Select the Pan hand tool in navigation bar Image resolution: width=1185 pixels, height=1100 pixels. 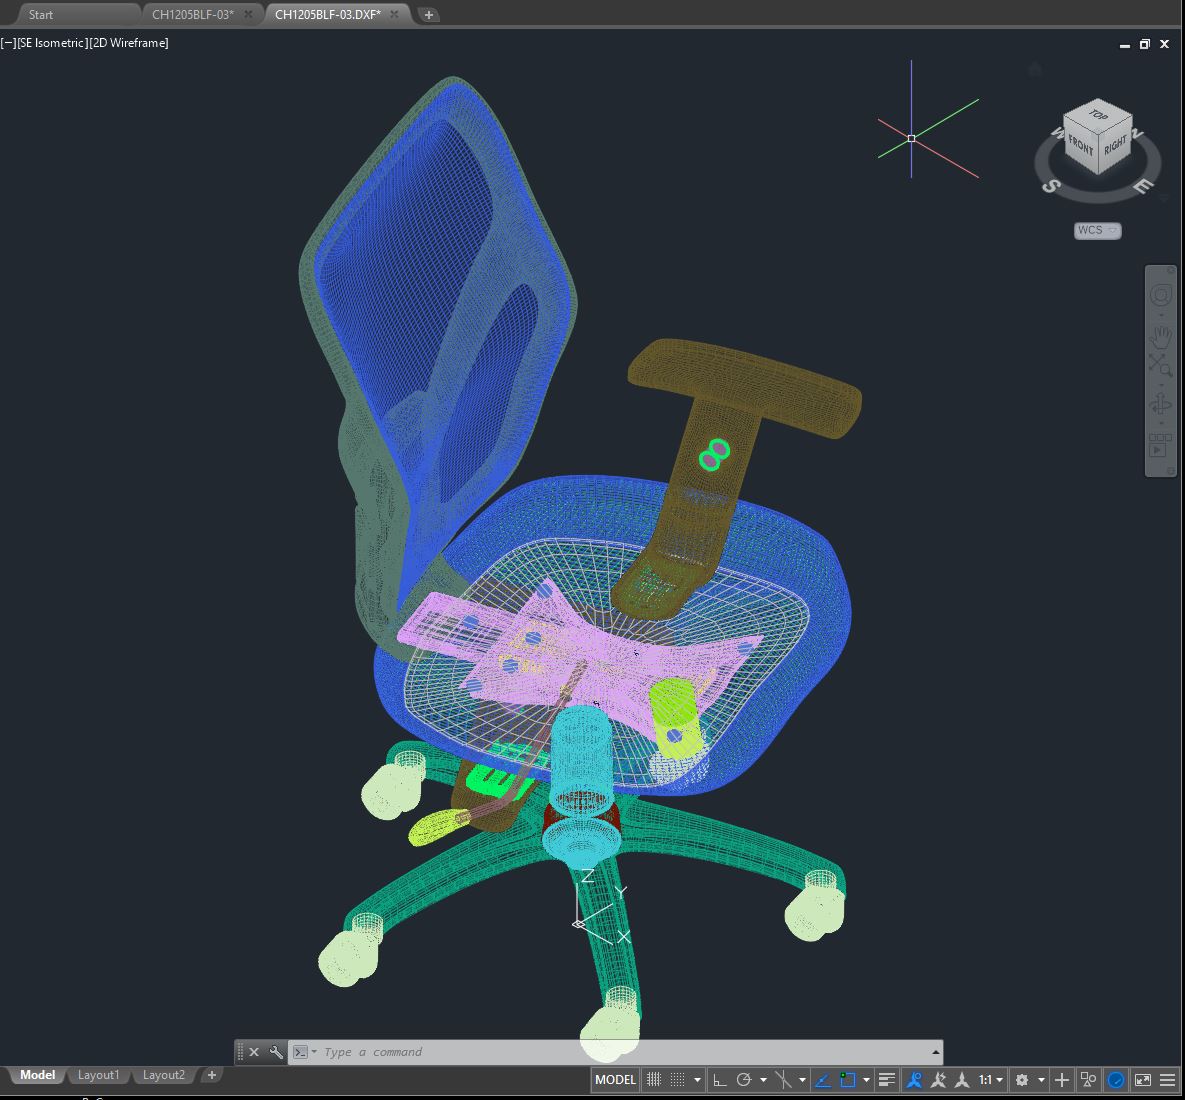click(1160, 336)
